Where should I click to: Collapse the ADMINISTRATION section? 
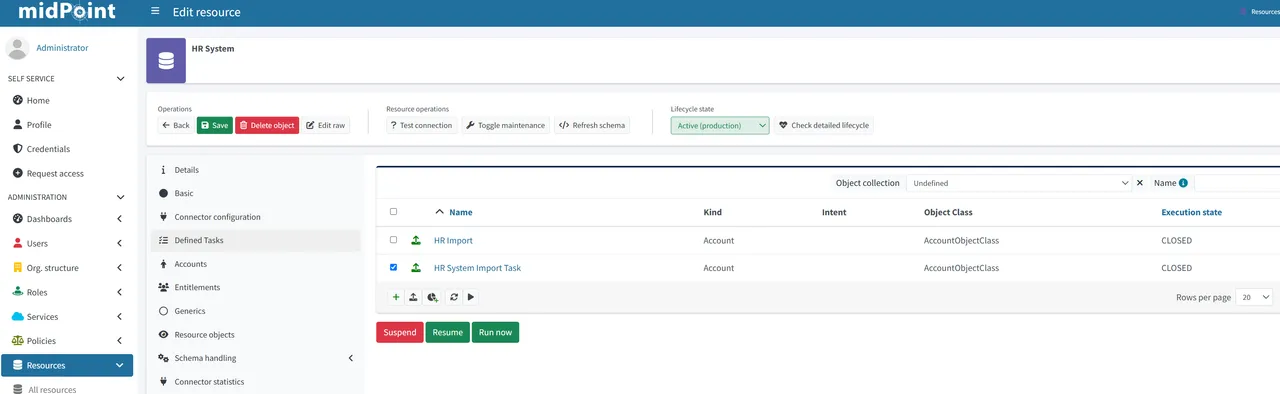(x=121, y=197)
